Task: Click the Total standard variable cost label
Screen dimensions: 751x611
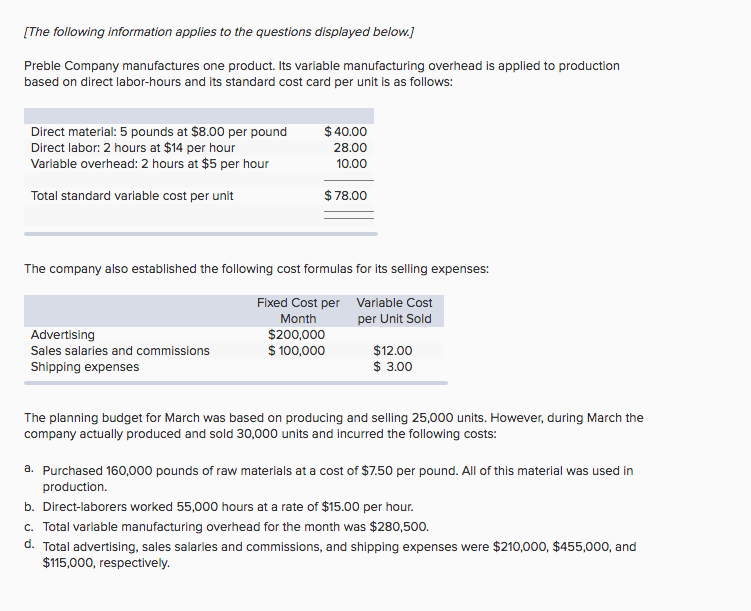Action: [x=132, y=196]
